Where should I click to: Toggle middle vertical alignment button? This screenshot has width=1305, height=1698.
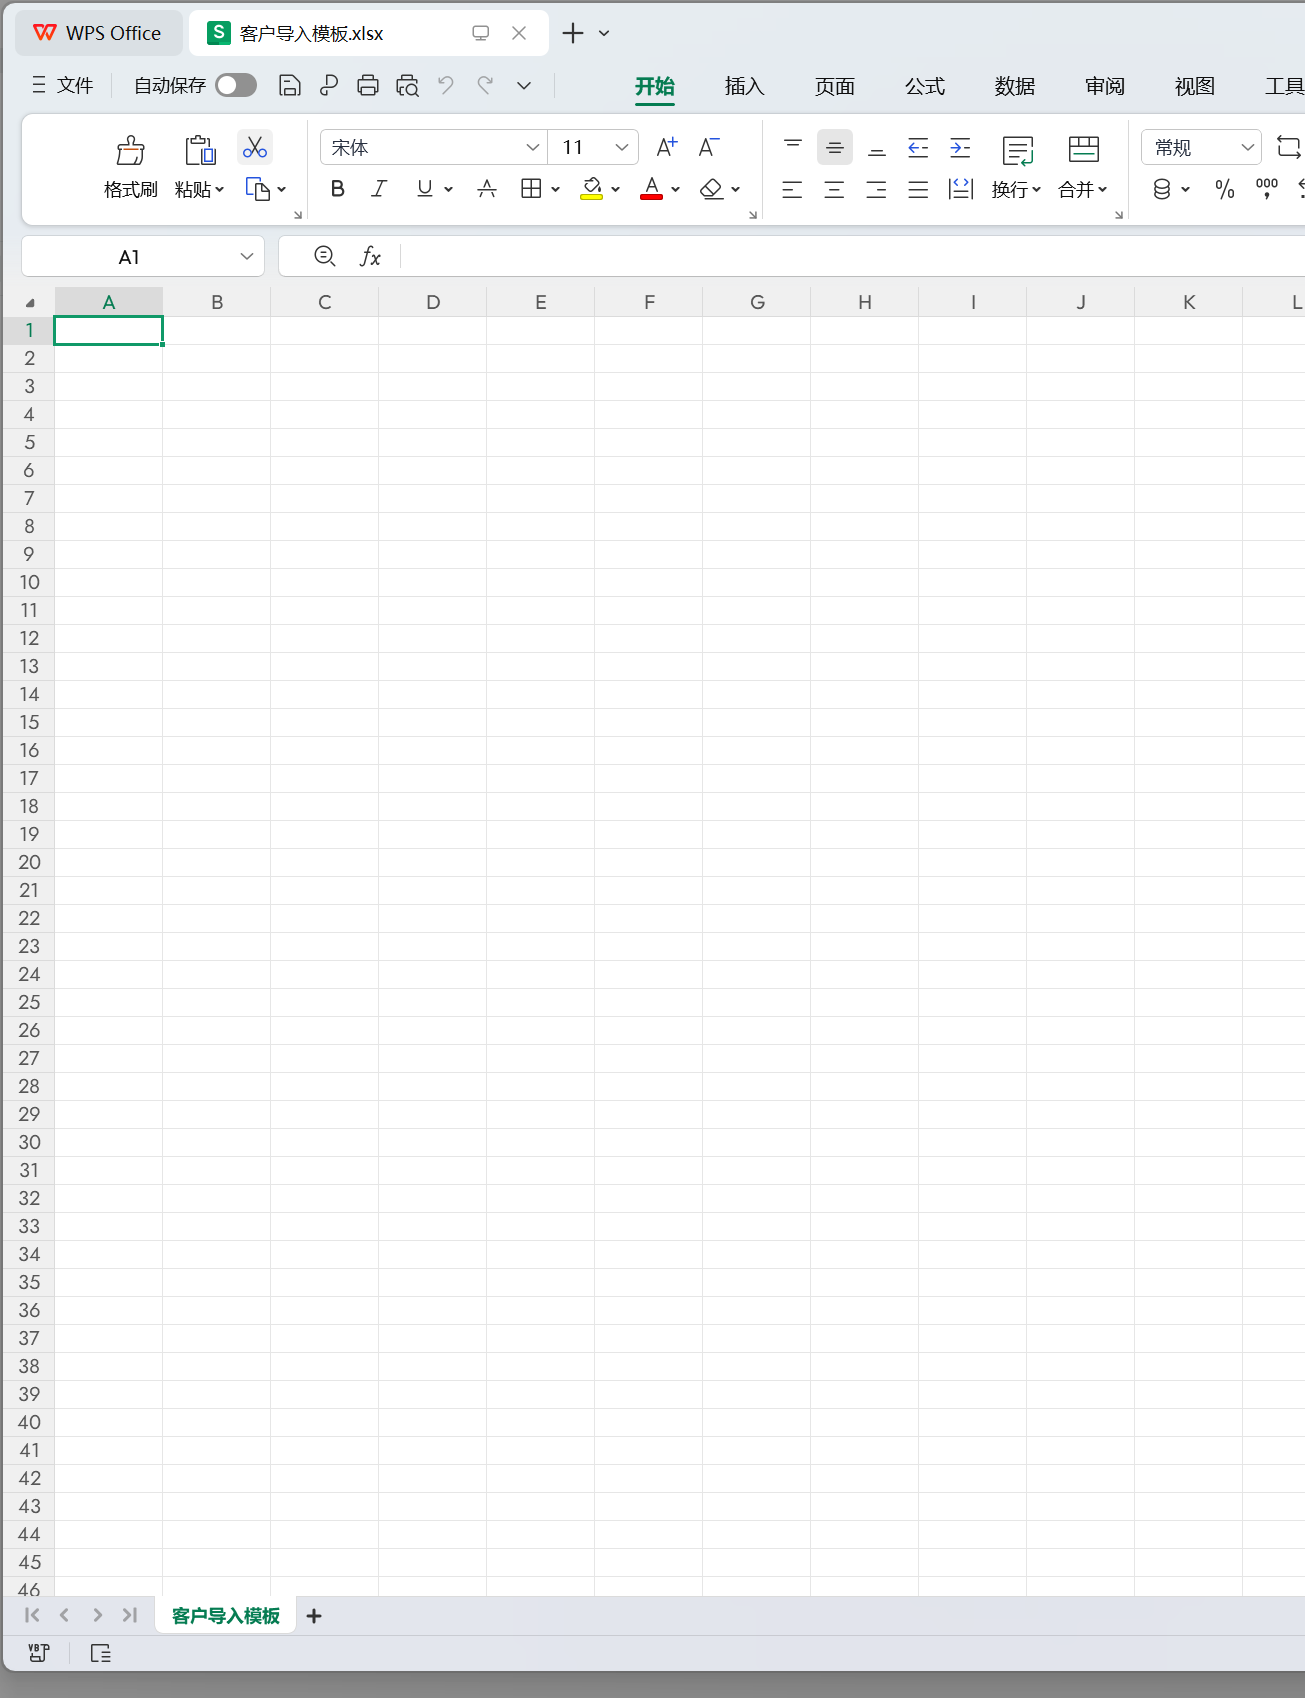click(834, 148)
